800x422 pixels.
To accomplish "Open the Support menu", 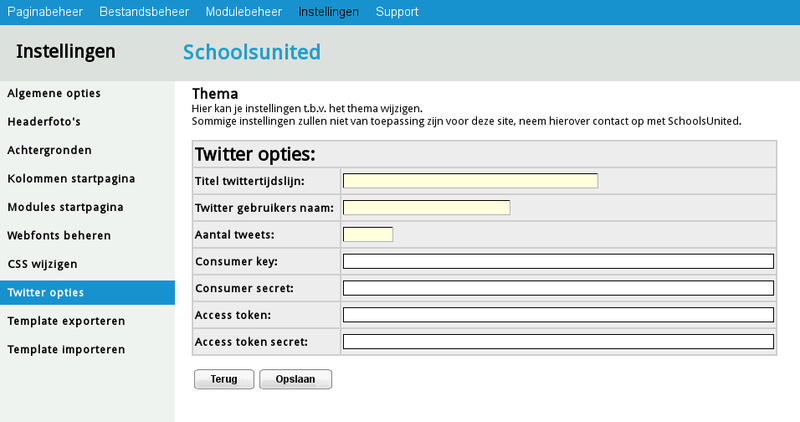I will pyautogui.click(x=397, y=12).
